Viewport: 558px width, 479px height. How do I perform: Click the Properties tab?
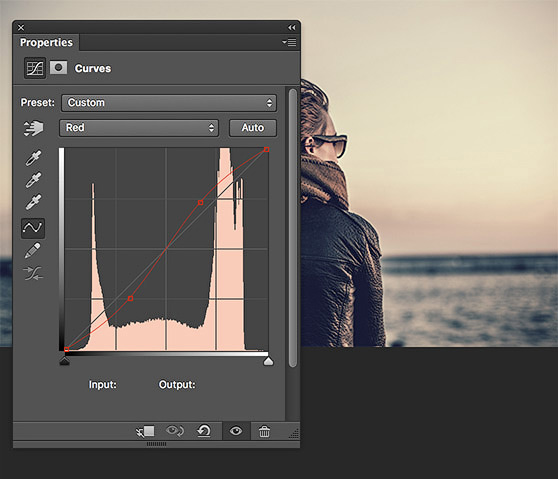point(46,42)
